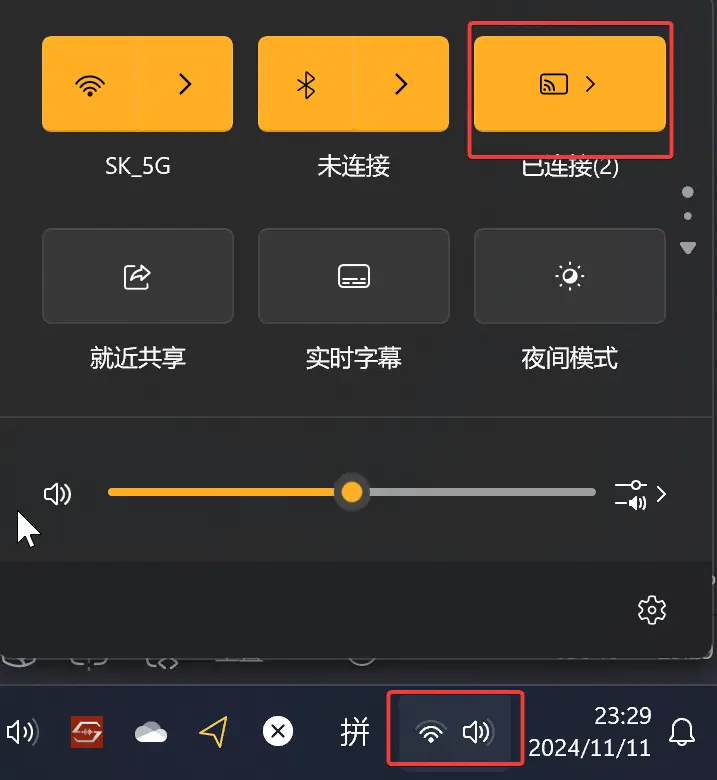717x780 pixels.
Task: Open Wi-Fi network list chevron
Action: click(186, 84)
